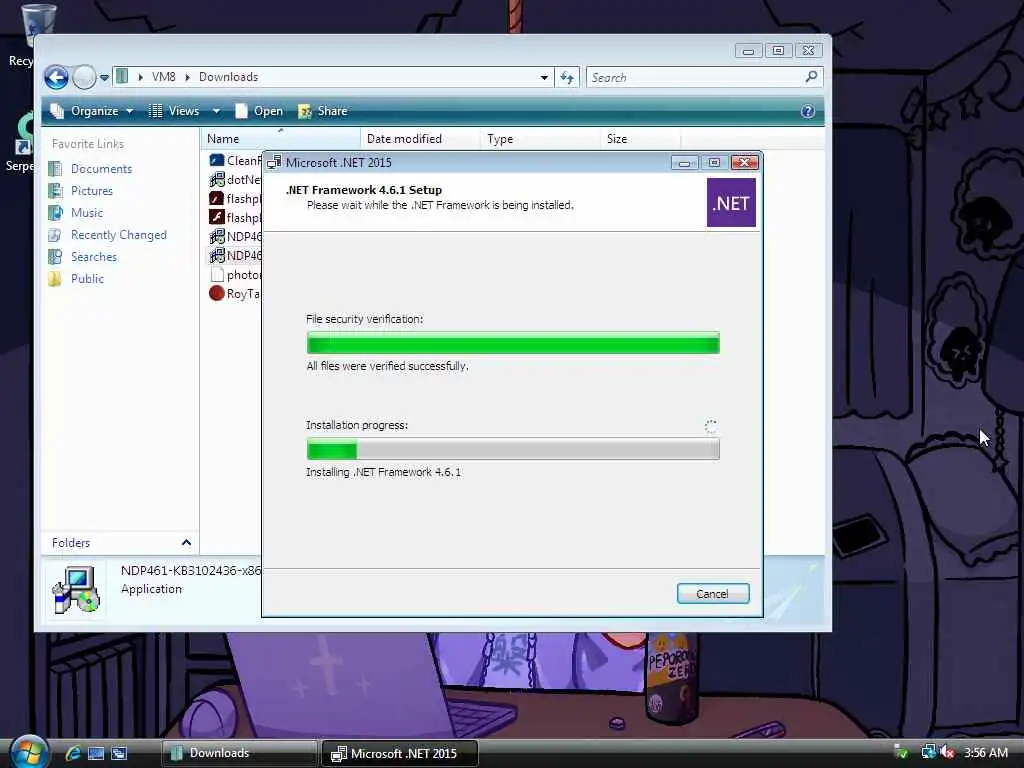
Task: Sort files by Type column
Action: [x=541, y=138]
